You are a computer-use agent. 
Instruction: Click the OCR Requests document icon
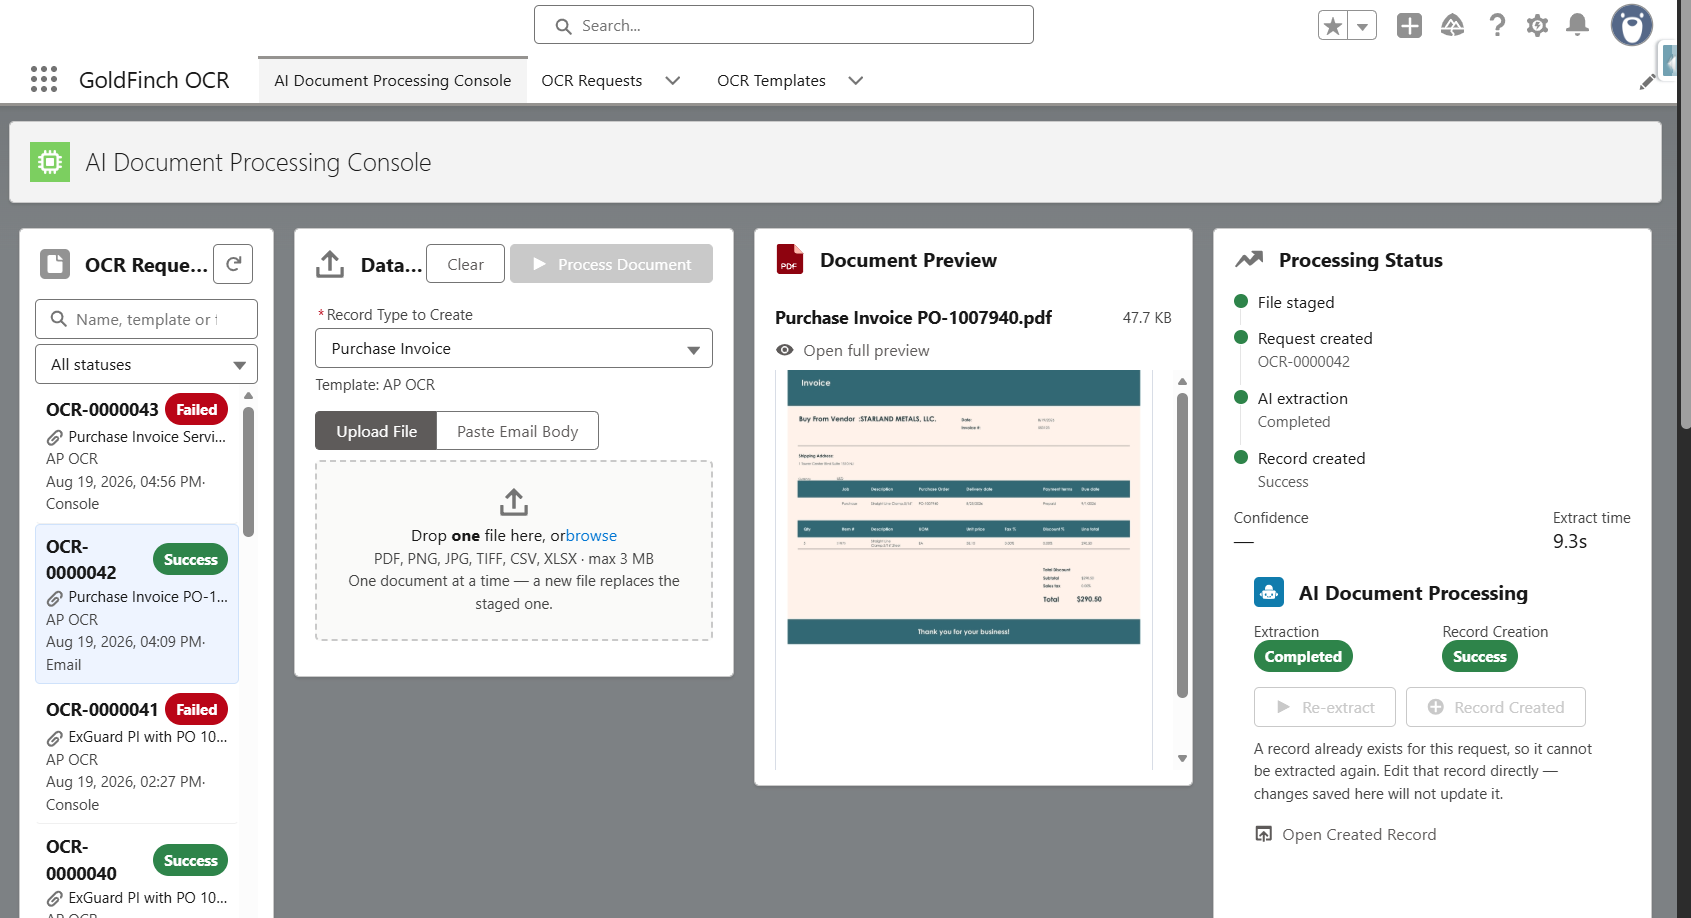click(55, 264)
